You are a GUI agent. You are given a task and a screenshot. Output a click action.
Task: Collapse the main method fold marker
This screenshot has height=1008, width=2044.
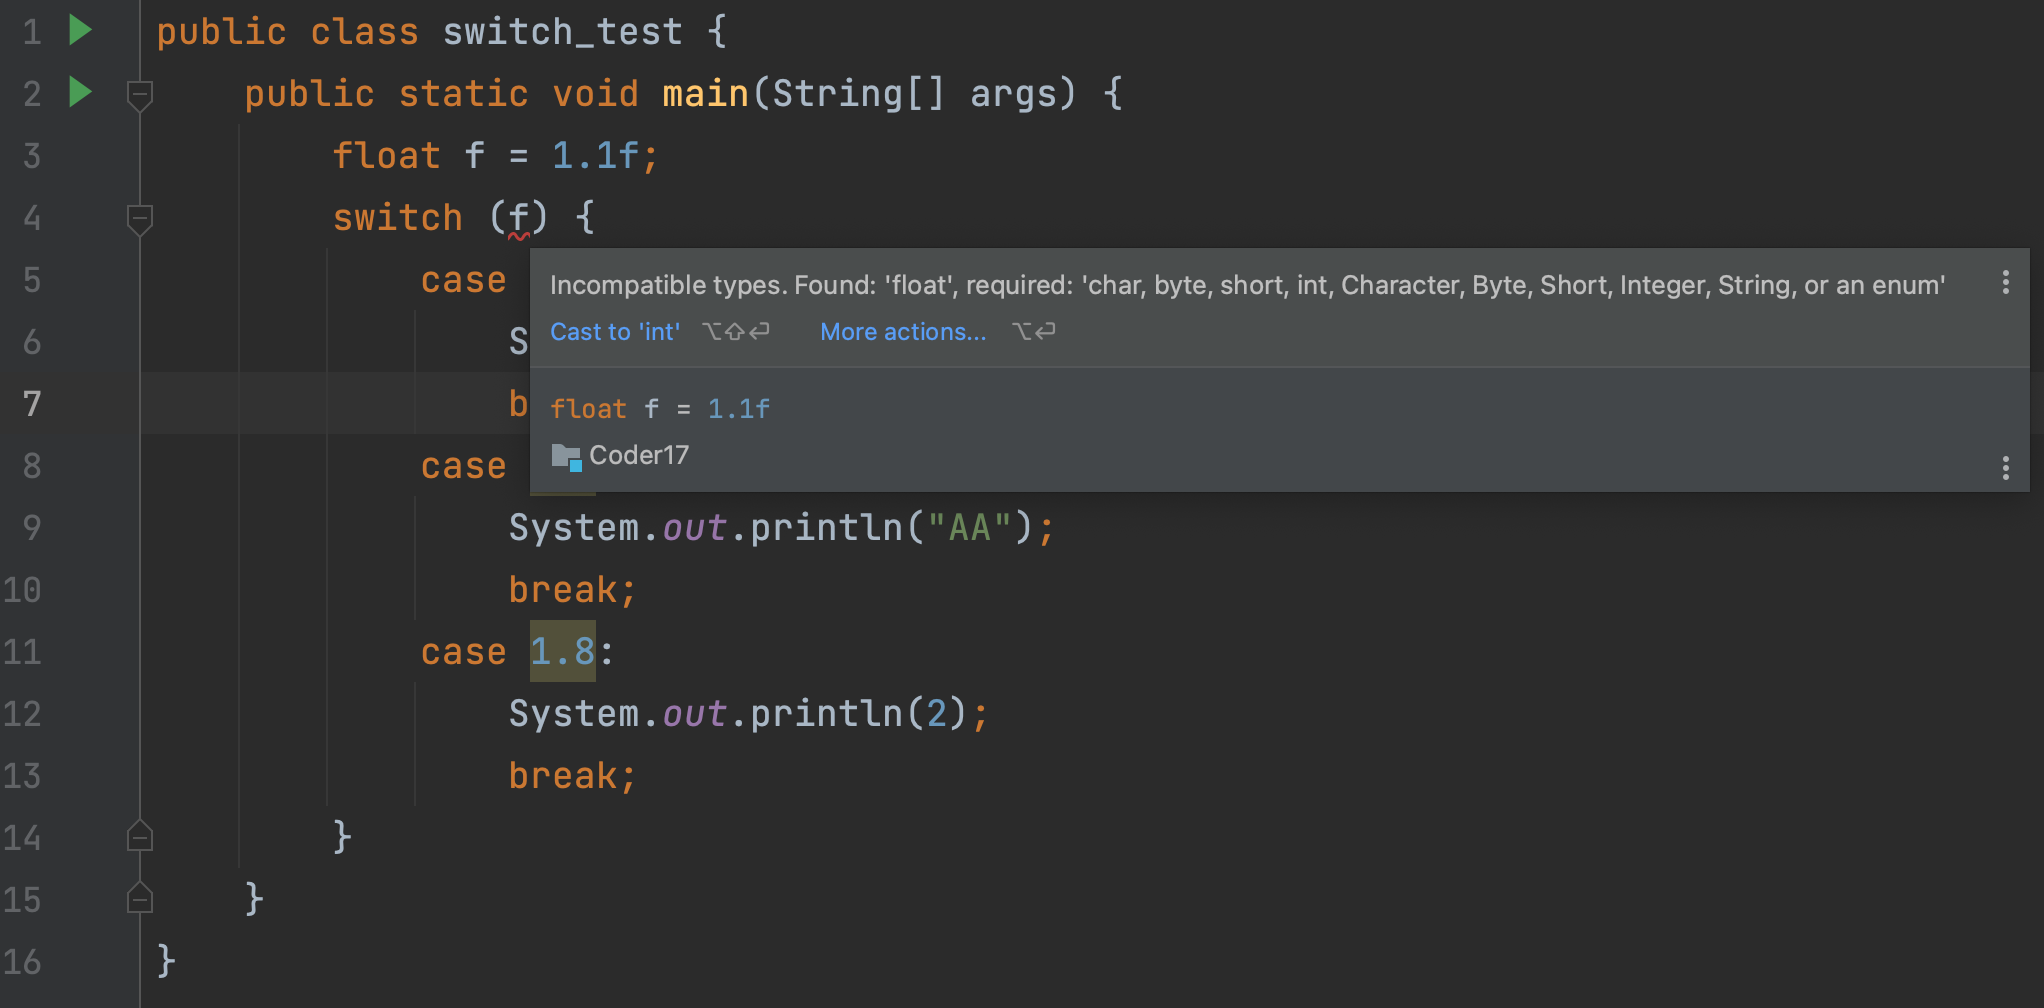pos(140,96)
